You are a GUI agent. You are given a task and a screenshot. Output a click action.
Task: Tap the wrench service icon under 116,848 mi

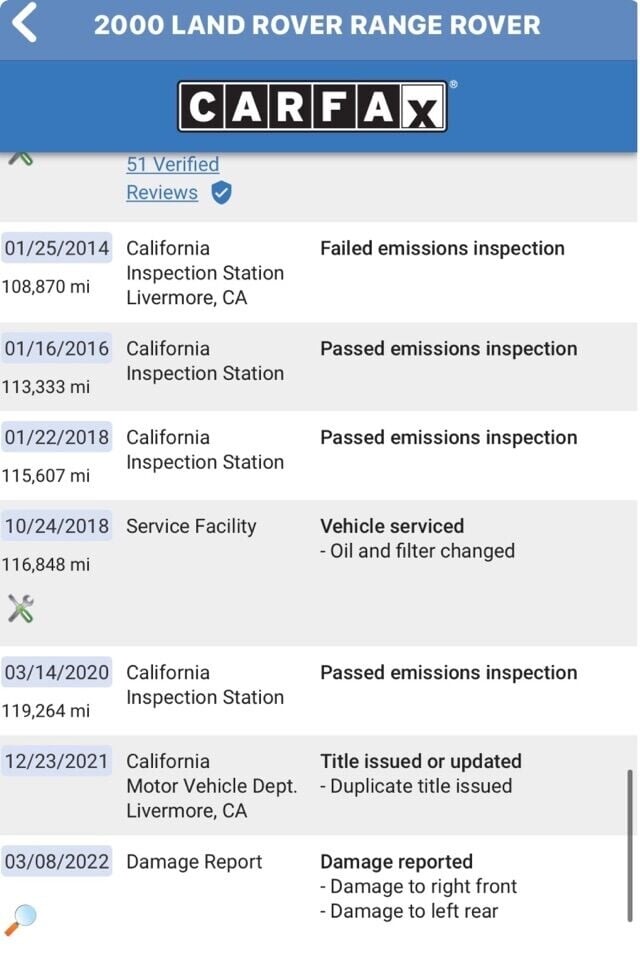[x=21, y=607]
